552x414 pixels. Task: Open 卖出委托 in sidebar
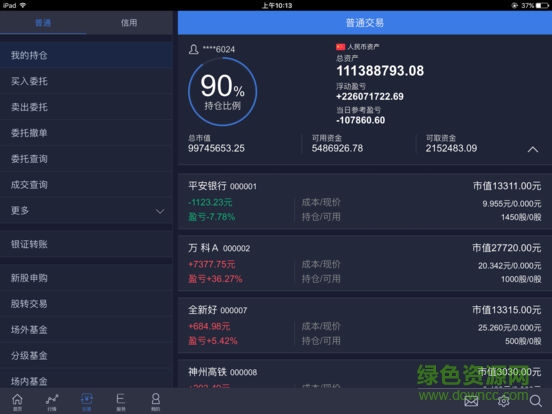[x=86, y=107]
